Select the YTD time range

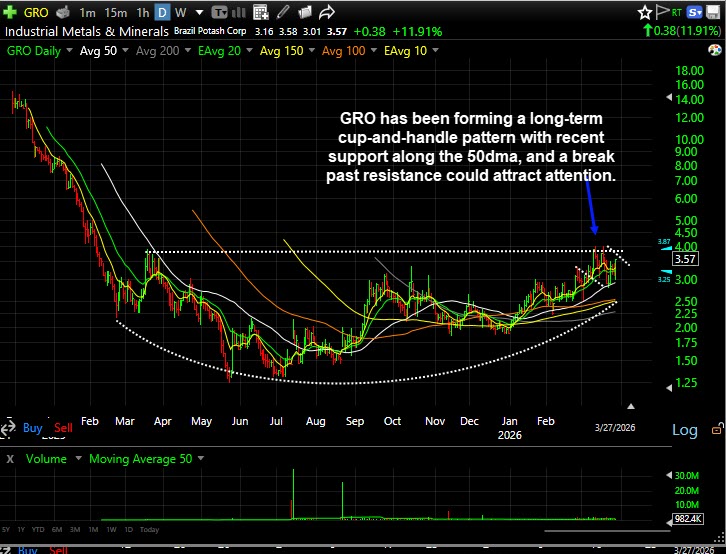tap(38, 529)
